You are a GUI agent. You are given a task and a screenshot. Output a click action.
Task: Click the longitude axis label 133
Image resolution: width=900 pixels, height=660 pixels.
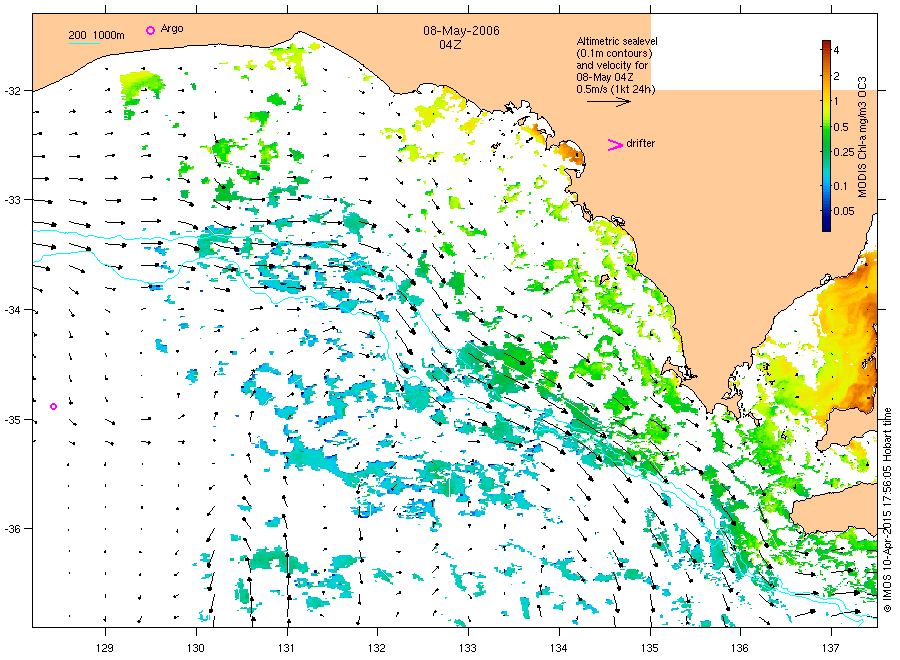[468, 648]
